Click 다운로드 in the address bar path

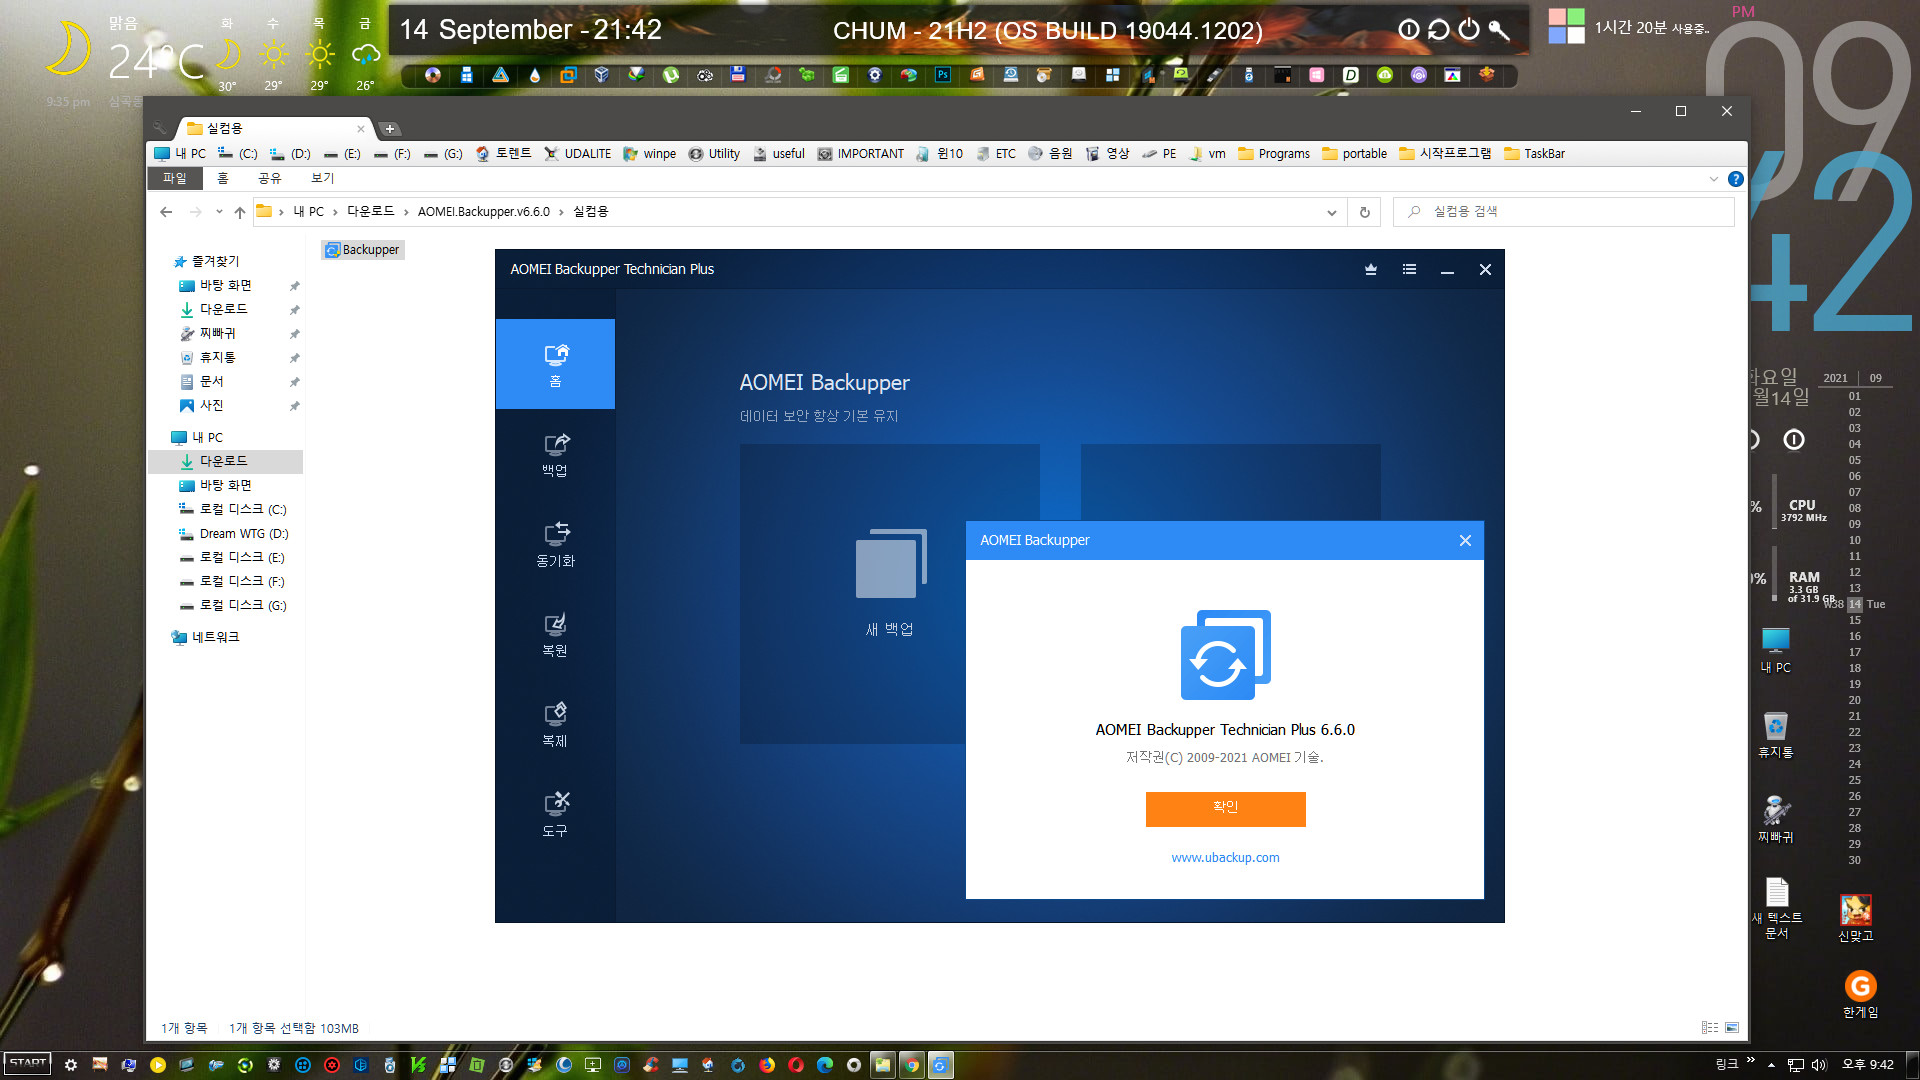(x=370, y=212)
